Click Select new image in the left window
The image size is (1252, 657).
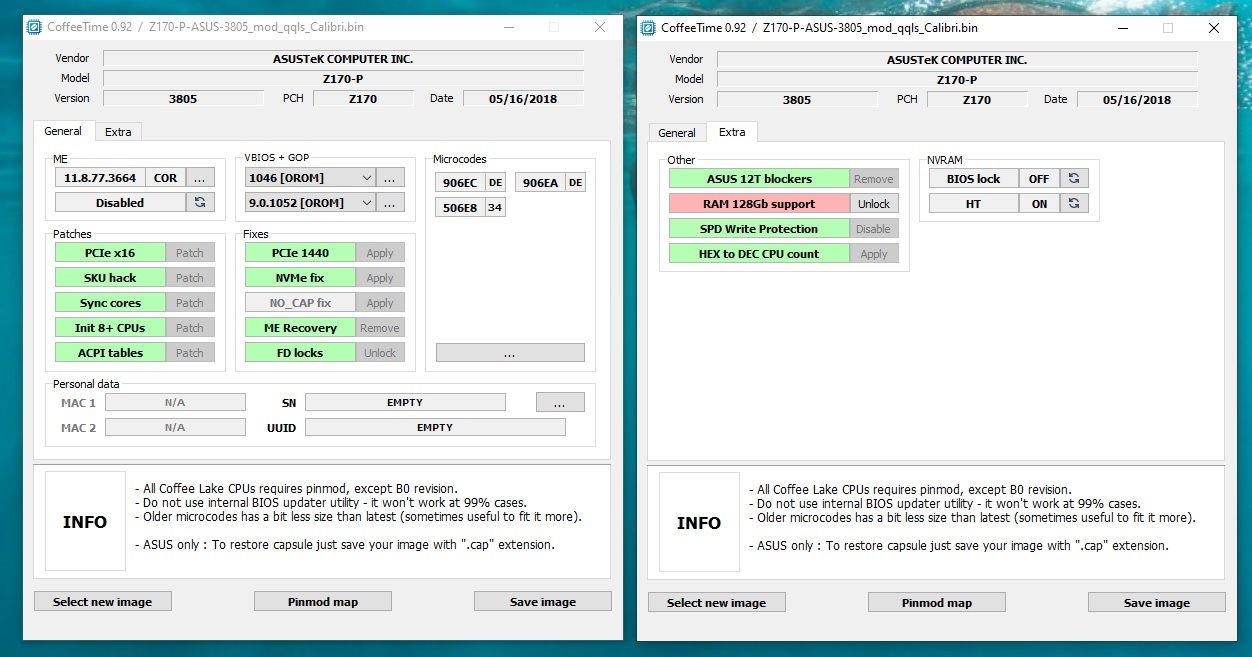102,601
